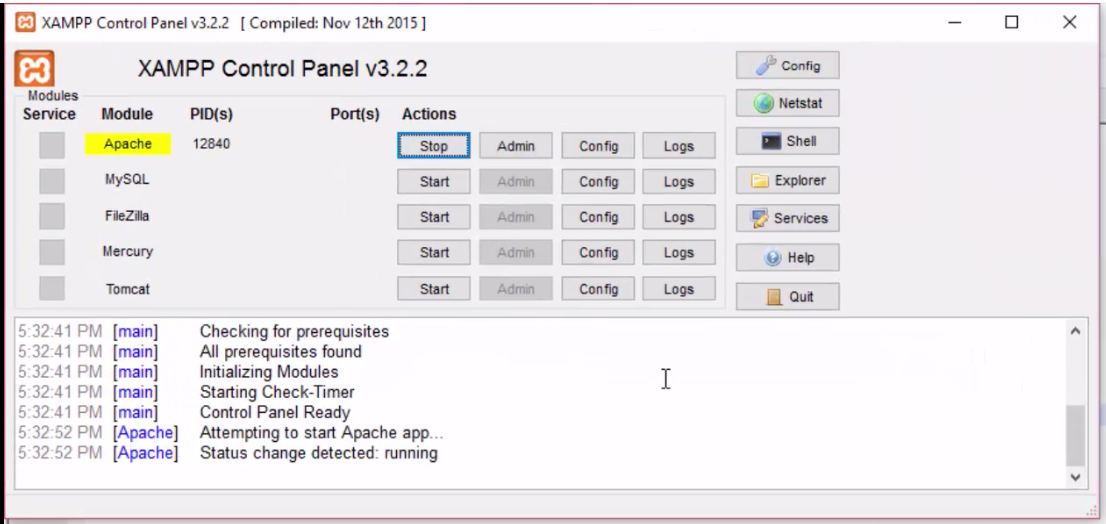Start the Tomcat module
Image resolution: width=1106 pixels, height=524 pixels.
434,289
